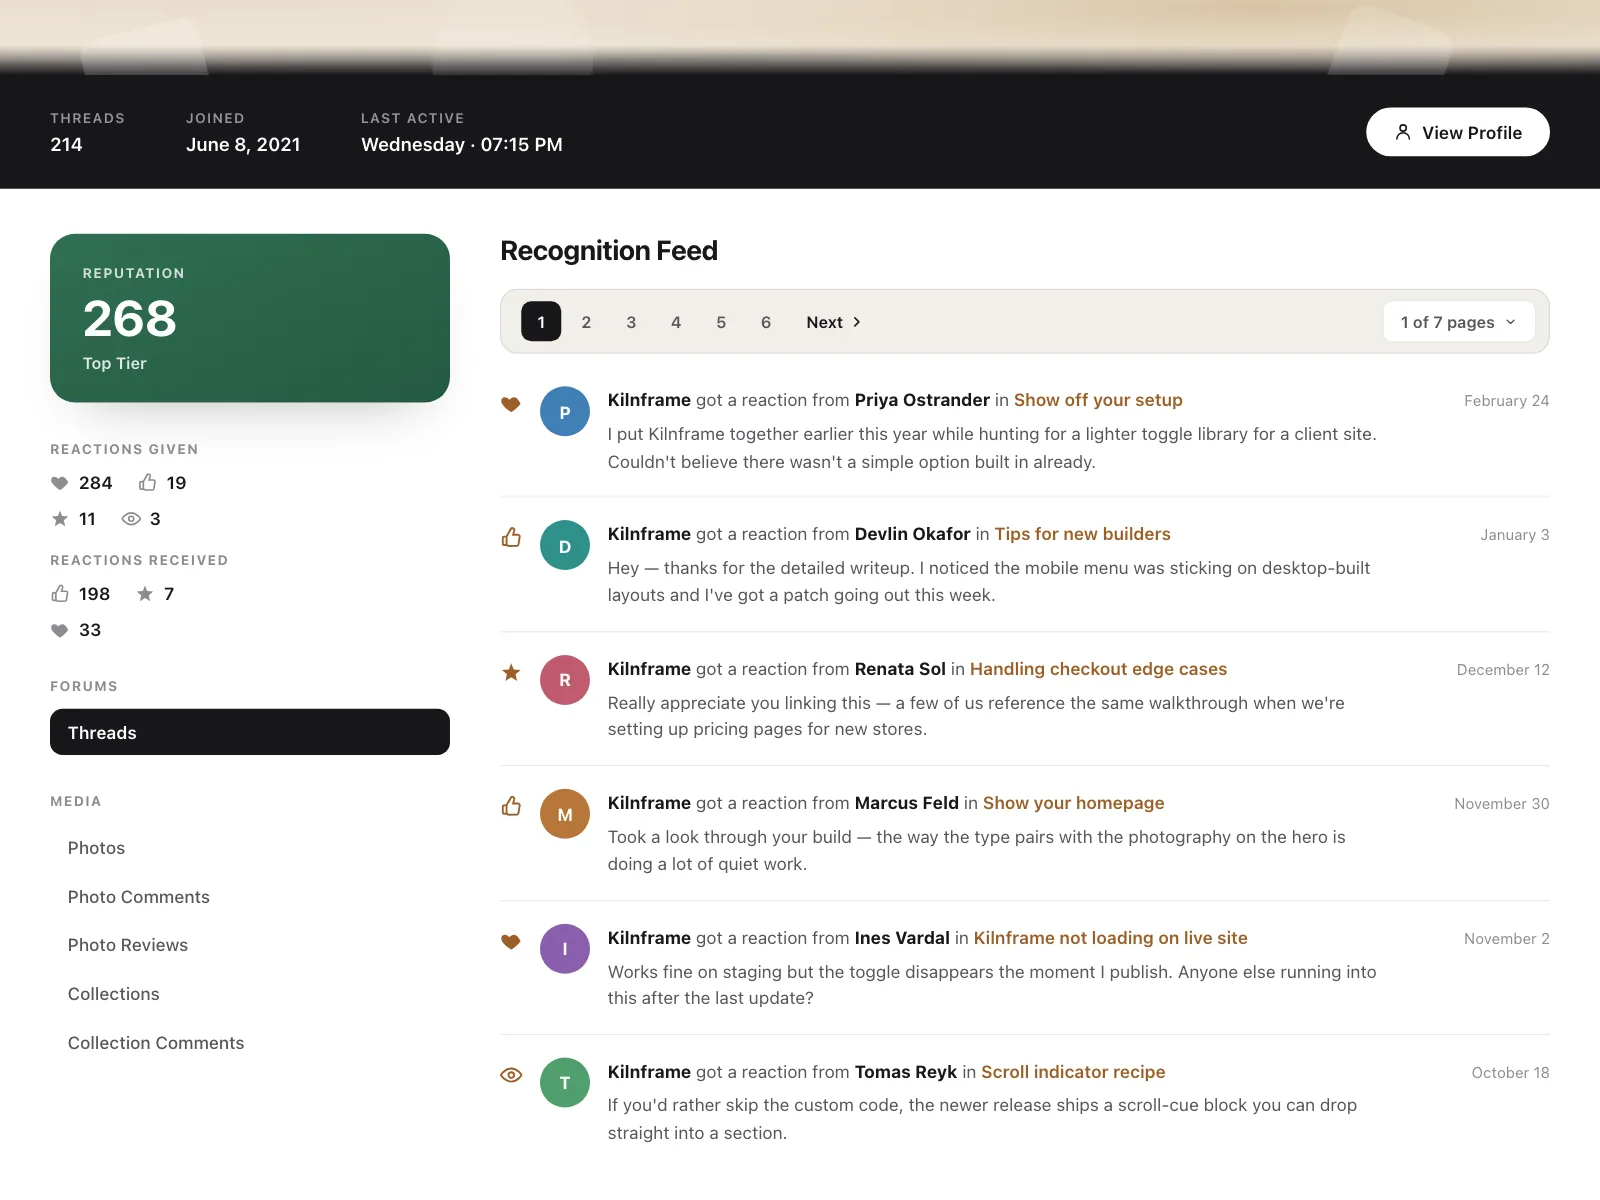Jump to page 2 of feed
Screen dimensions: 1600x1200
click(x=586, y=322)
